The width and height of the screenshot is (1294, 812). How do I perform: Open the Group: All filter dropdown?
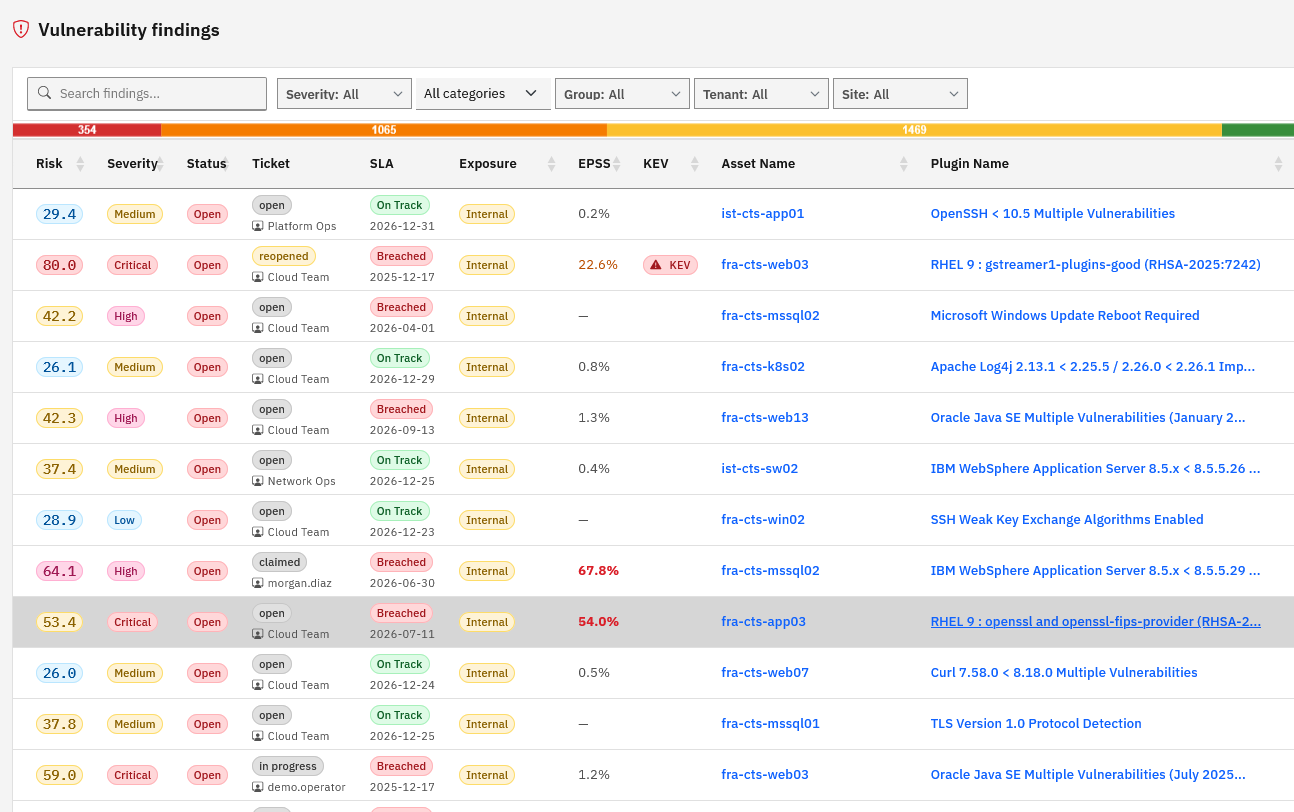[622, 94]
